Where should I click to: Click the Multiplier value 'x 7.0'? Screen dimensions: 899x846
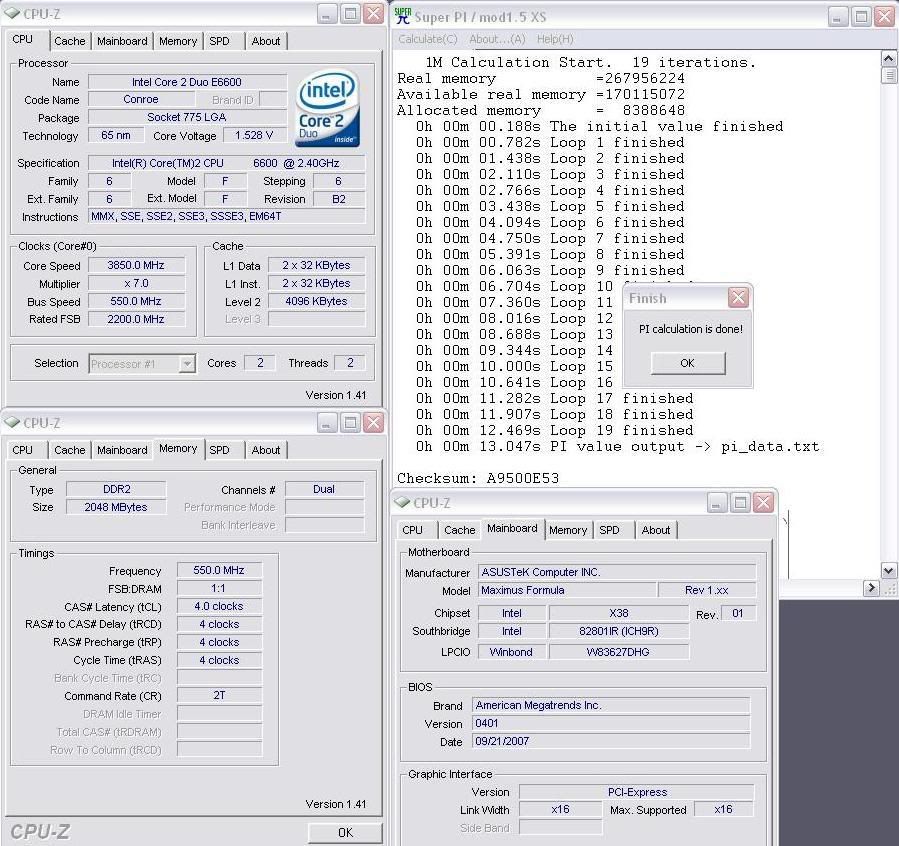[136, 283]
